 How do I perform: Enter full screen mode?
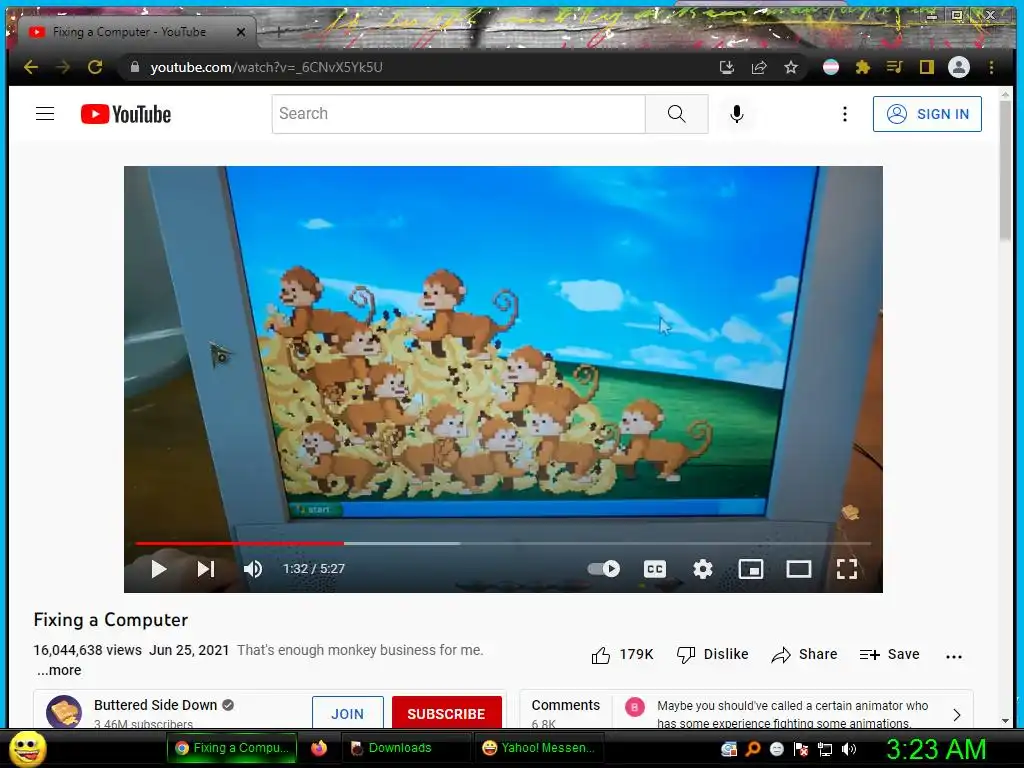click(x=847, y=569)
